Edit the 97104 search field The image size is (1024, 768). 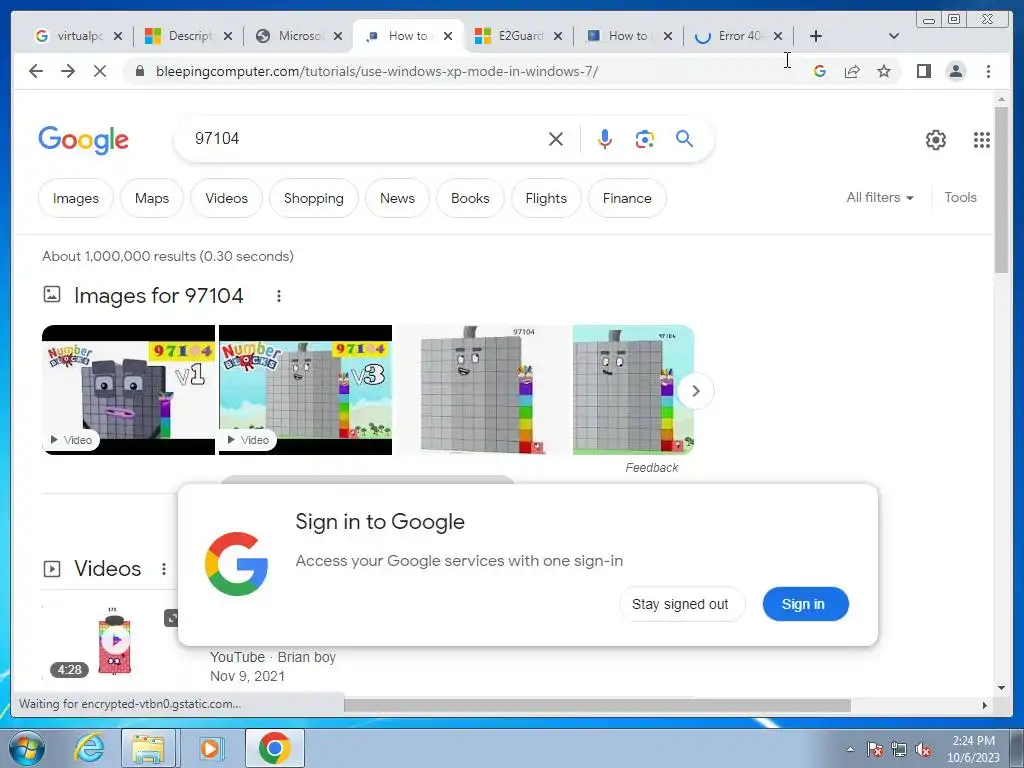click(366, 138)
